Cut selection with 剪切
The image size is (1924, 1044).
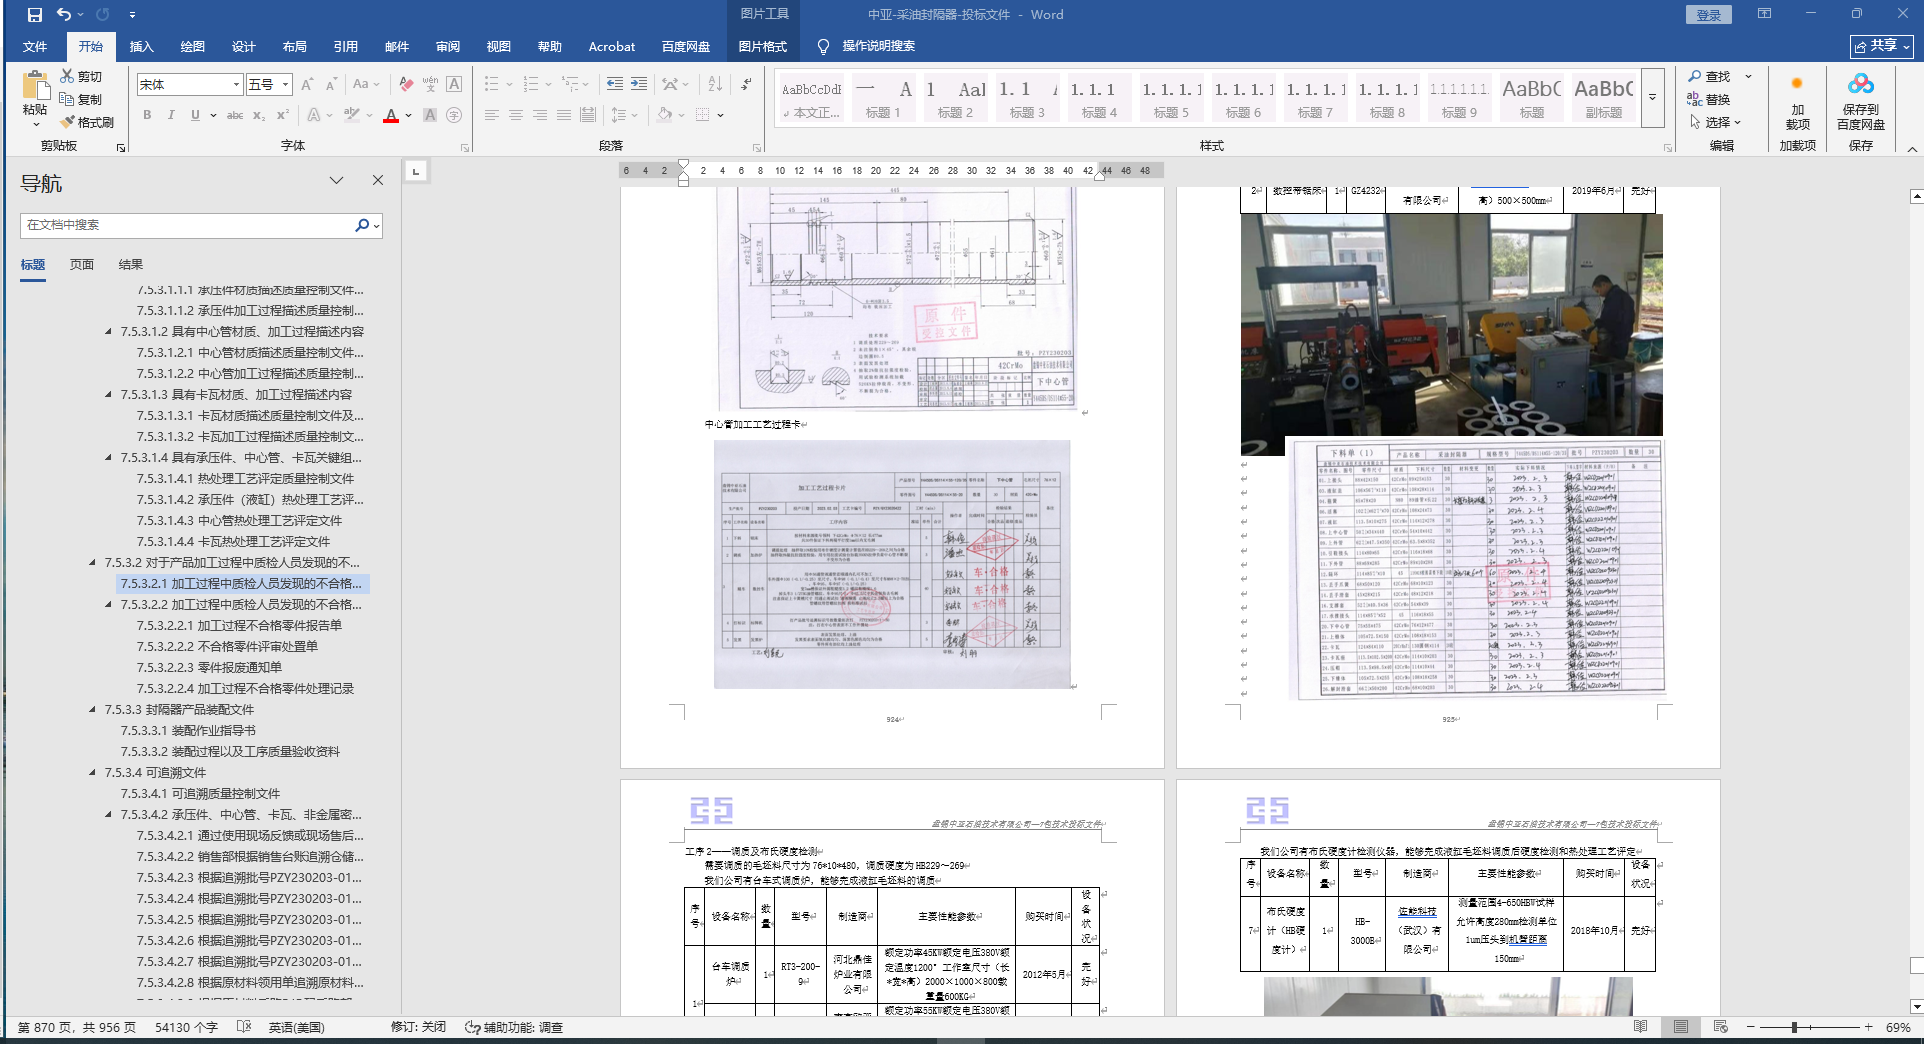(x=81, y=76)
